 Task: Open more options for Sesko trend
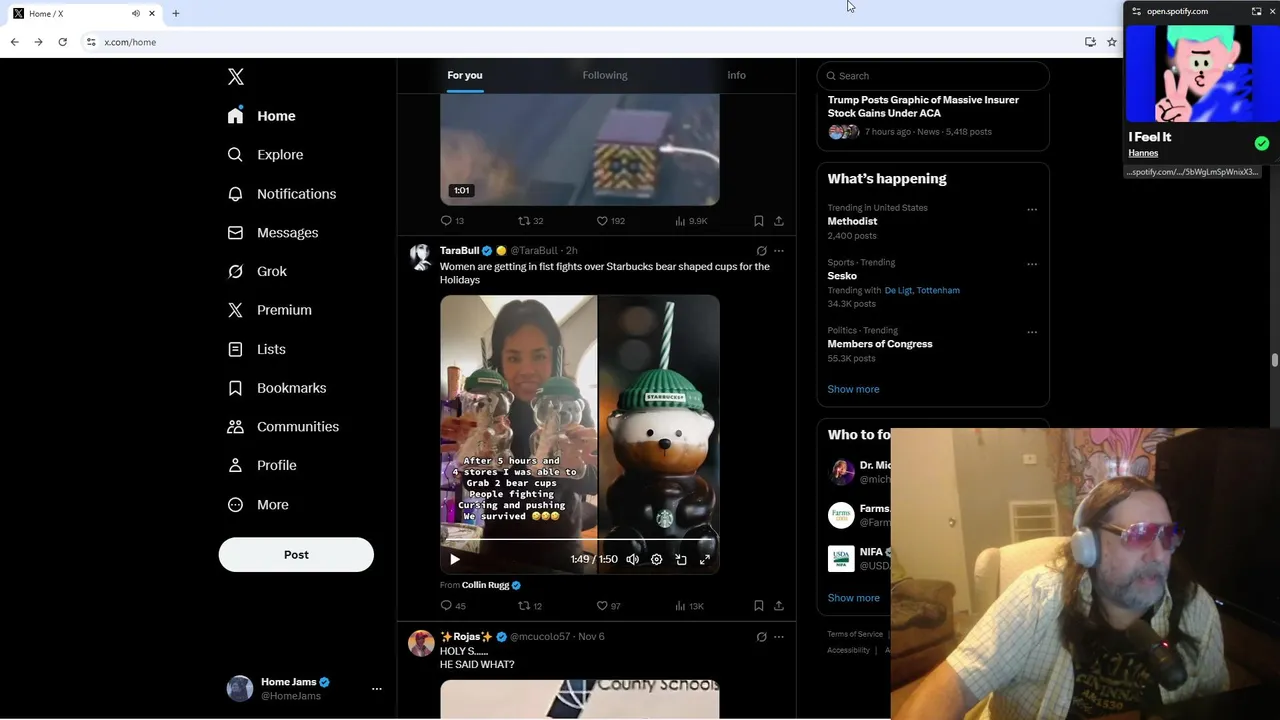1032,264
